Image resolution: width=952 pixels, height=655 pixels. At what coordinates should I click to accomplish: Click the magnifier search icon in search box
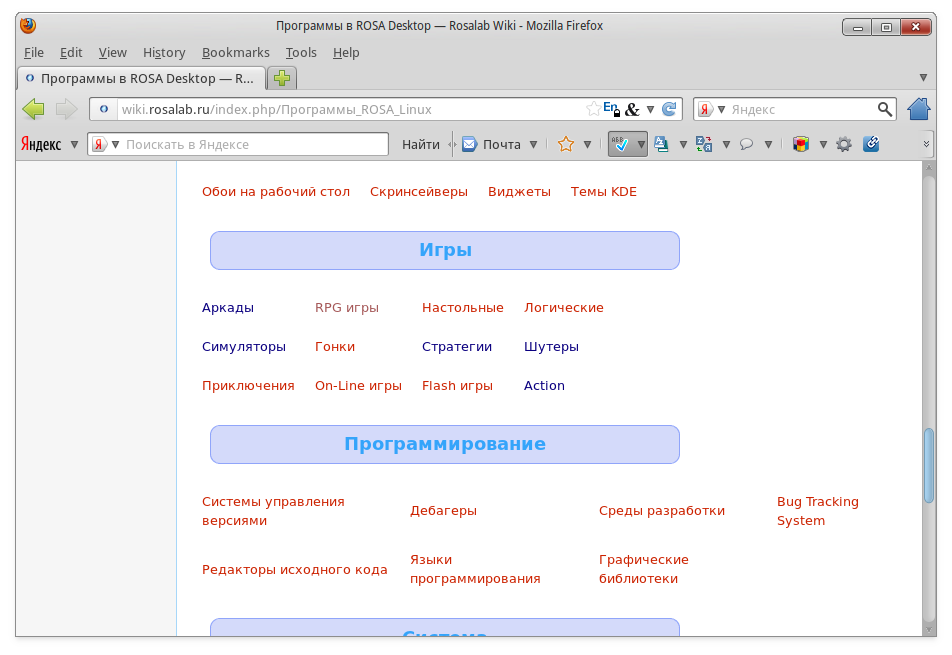[885, 109]
